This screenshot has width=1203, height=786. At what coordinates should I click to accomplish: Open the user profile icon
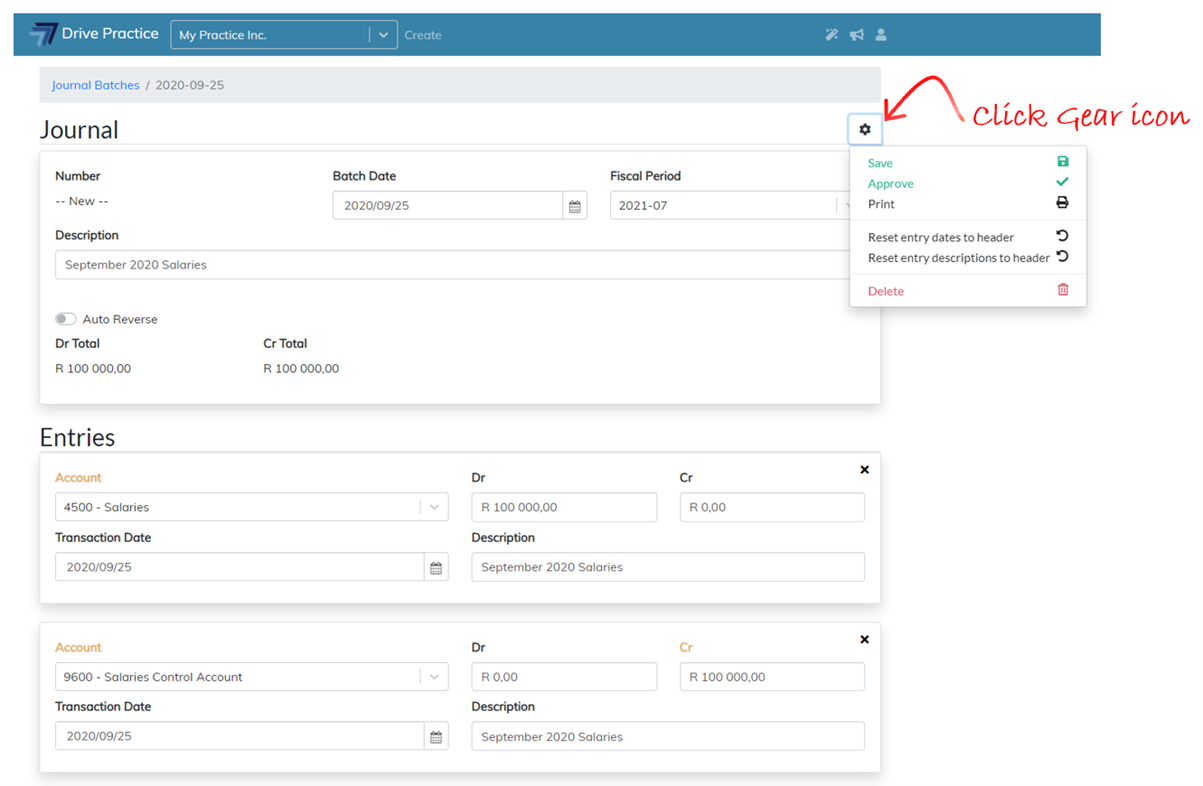click(x=881, y=35)
